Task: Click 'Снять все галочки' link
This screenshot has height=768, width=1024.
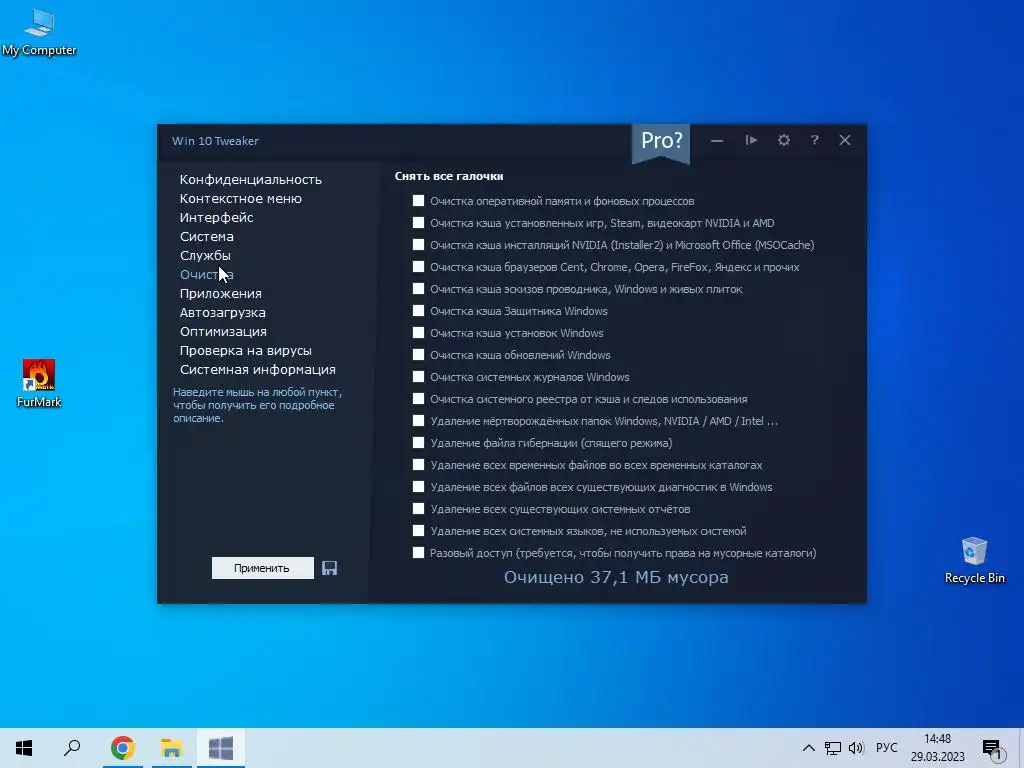Action: (x=449, y=176)
